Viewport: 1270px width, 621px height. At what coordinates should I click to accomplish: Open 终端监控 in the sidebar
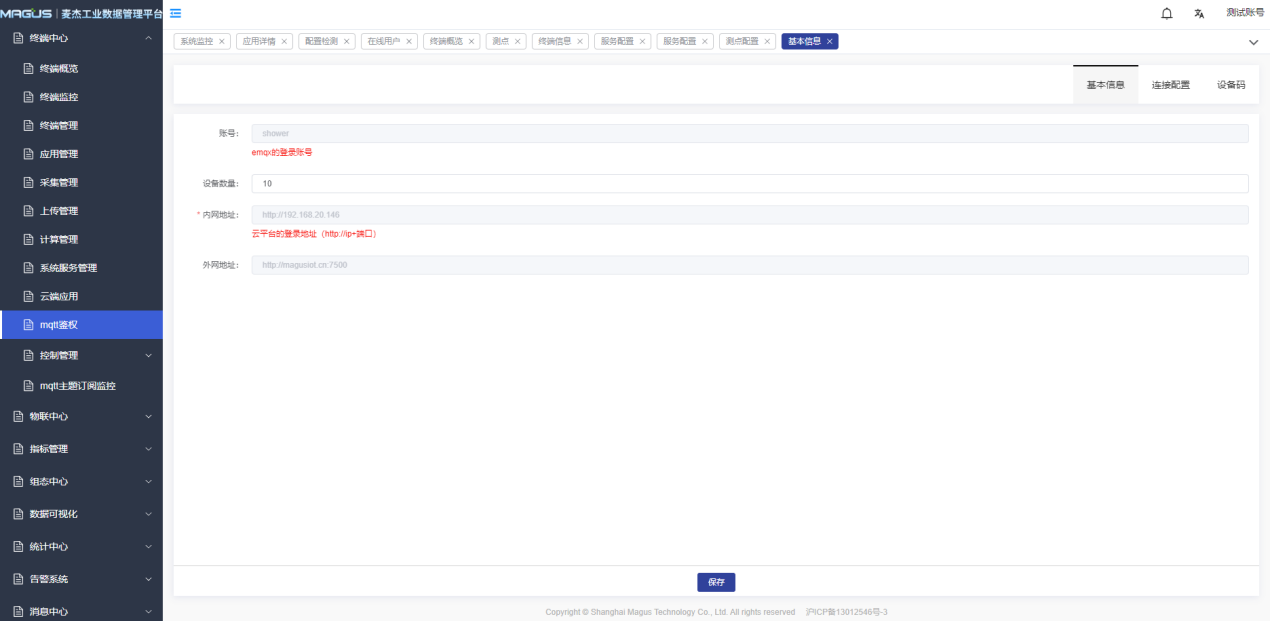click(59, 97)
